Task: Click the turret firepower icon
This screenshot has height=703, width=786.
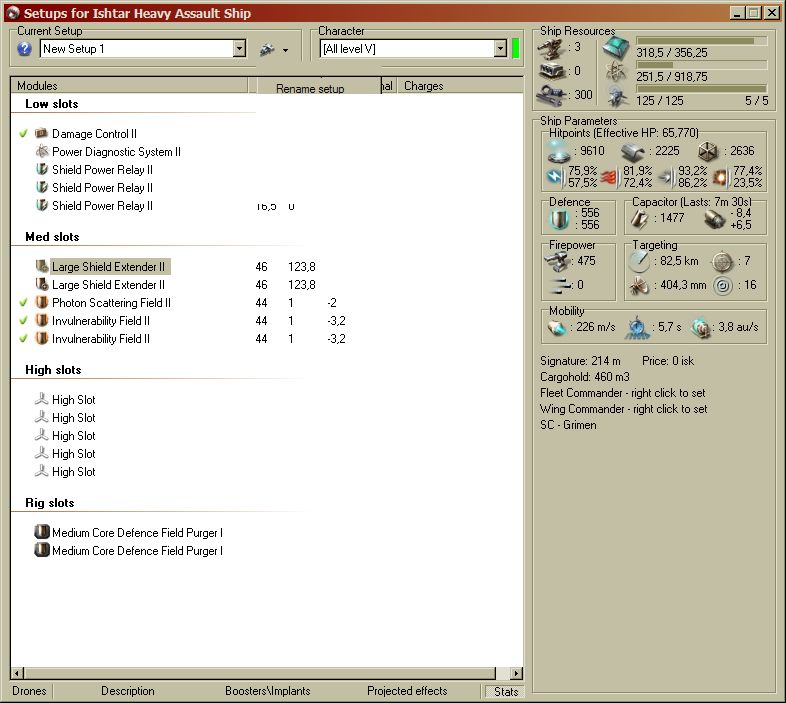Action: click(x=558, y=261)
